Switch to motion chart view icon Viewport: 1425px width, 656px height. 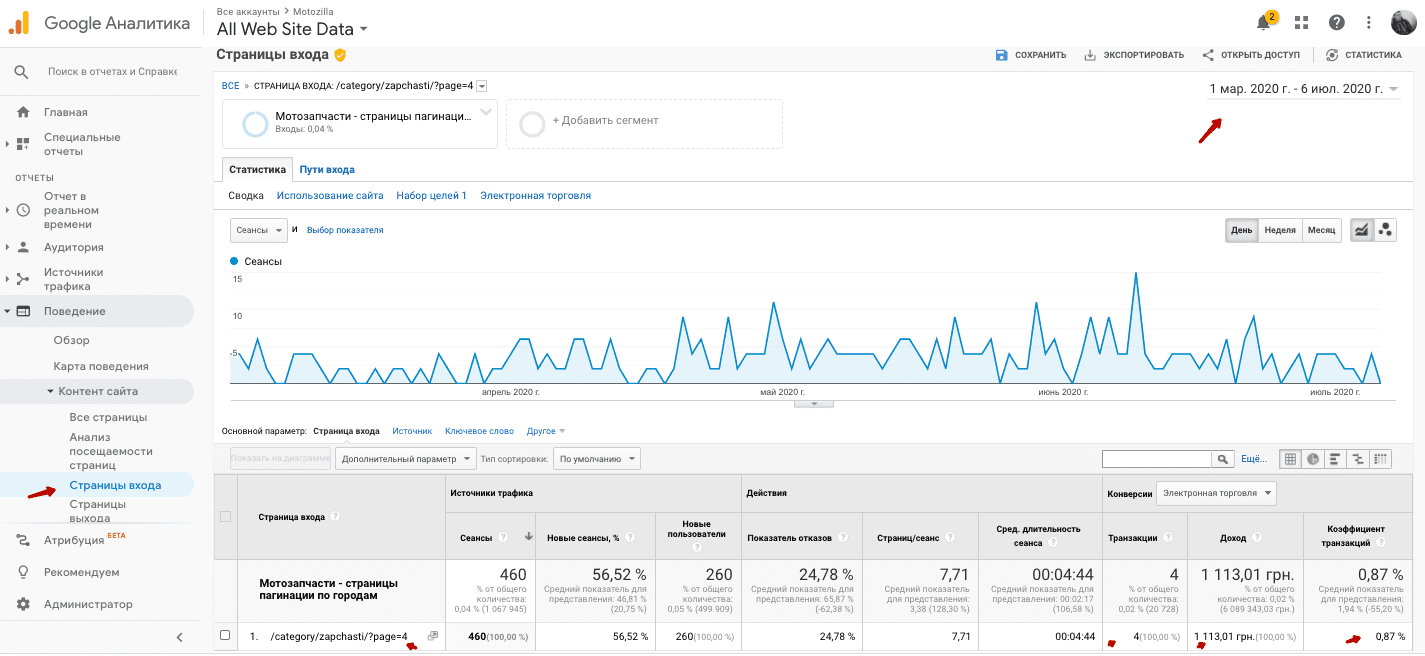click(x=1384, y=230)
